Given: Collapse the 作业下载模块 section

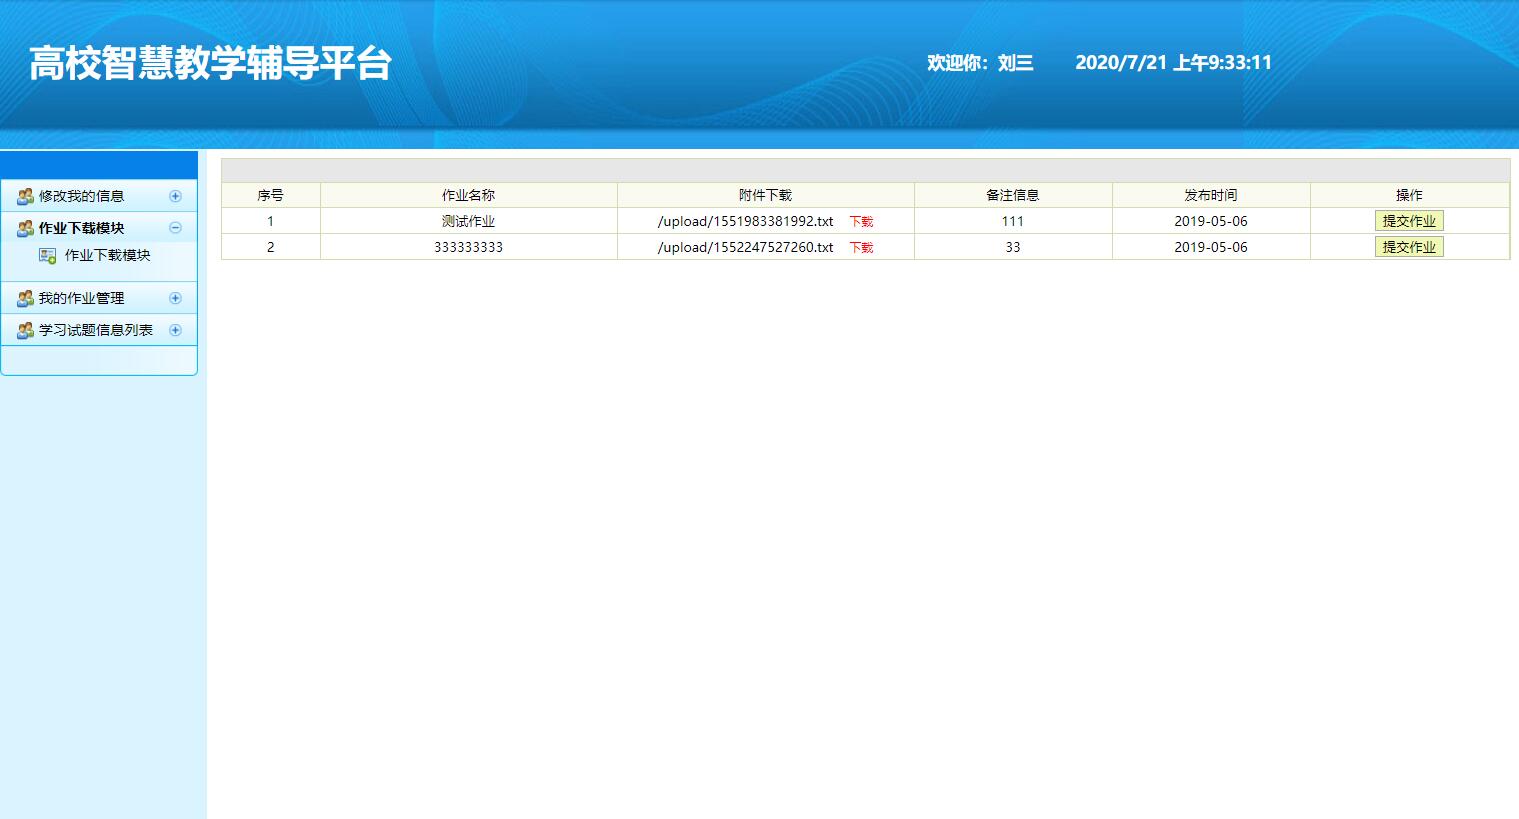Looking at the screenshot, I should [176, 228].
